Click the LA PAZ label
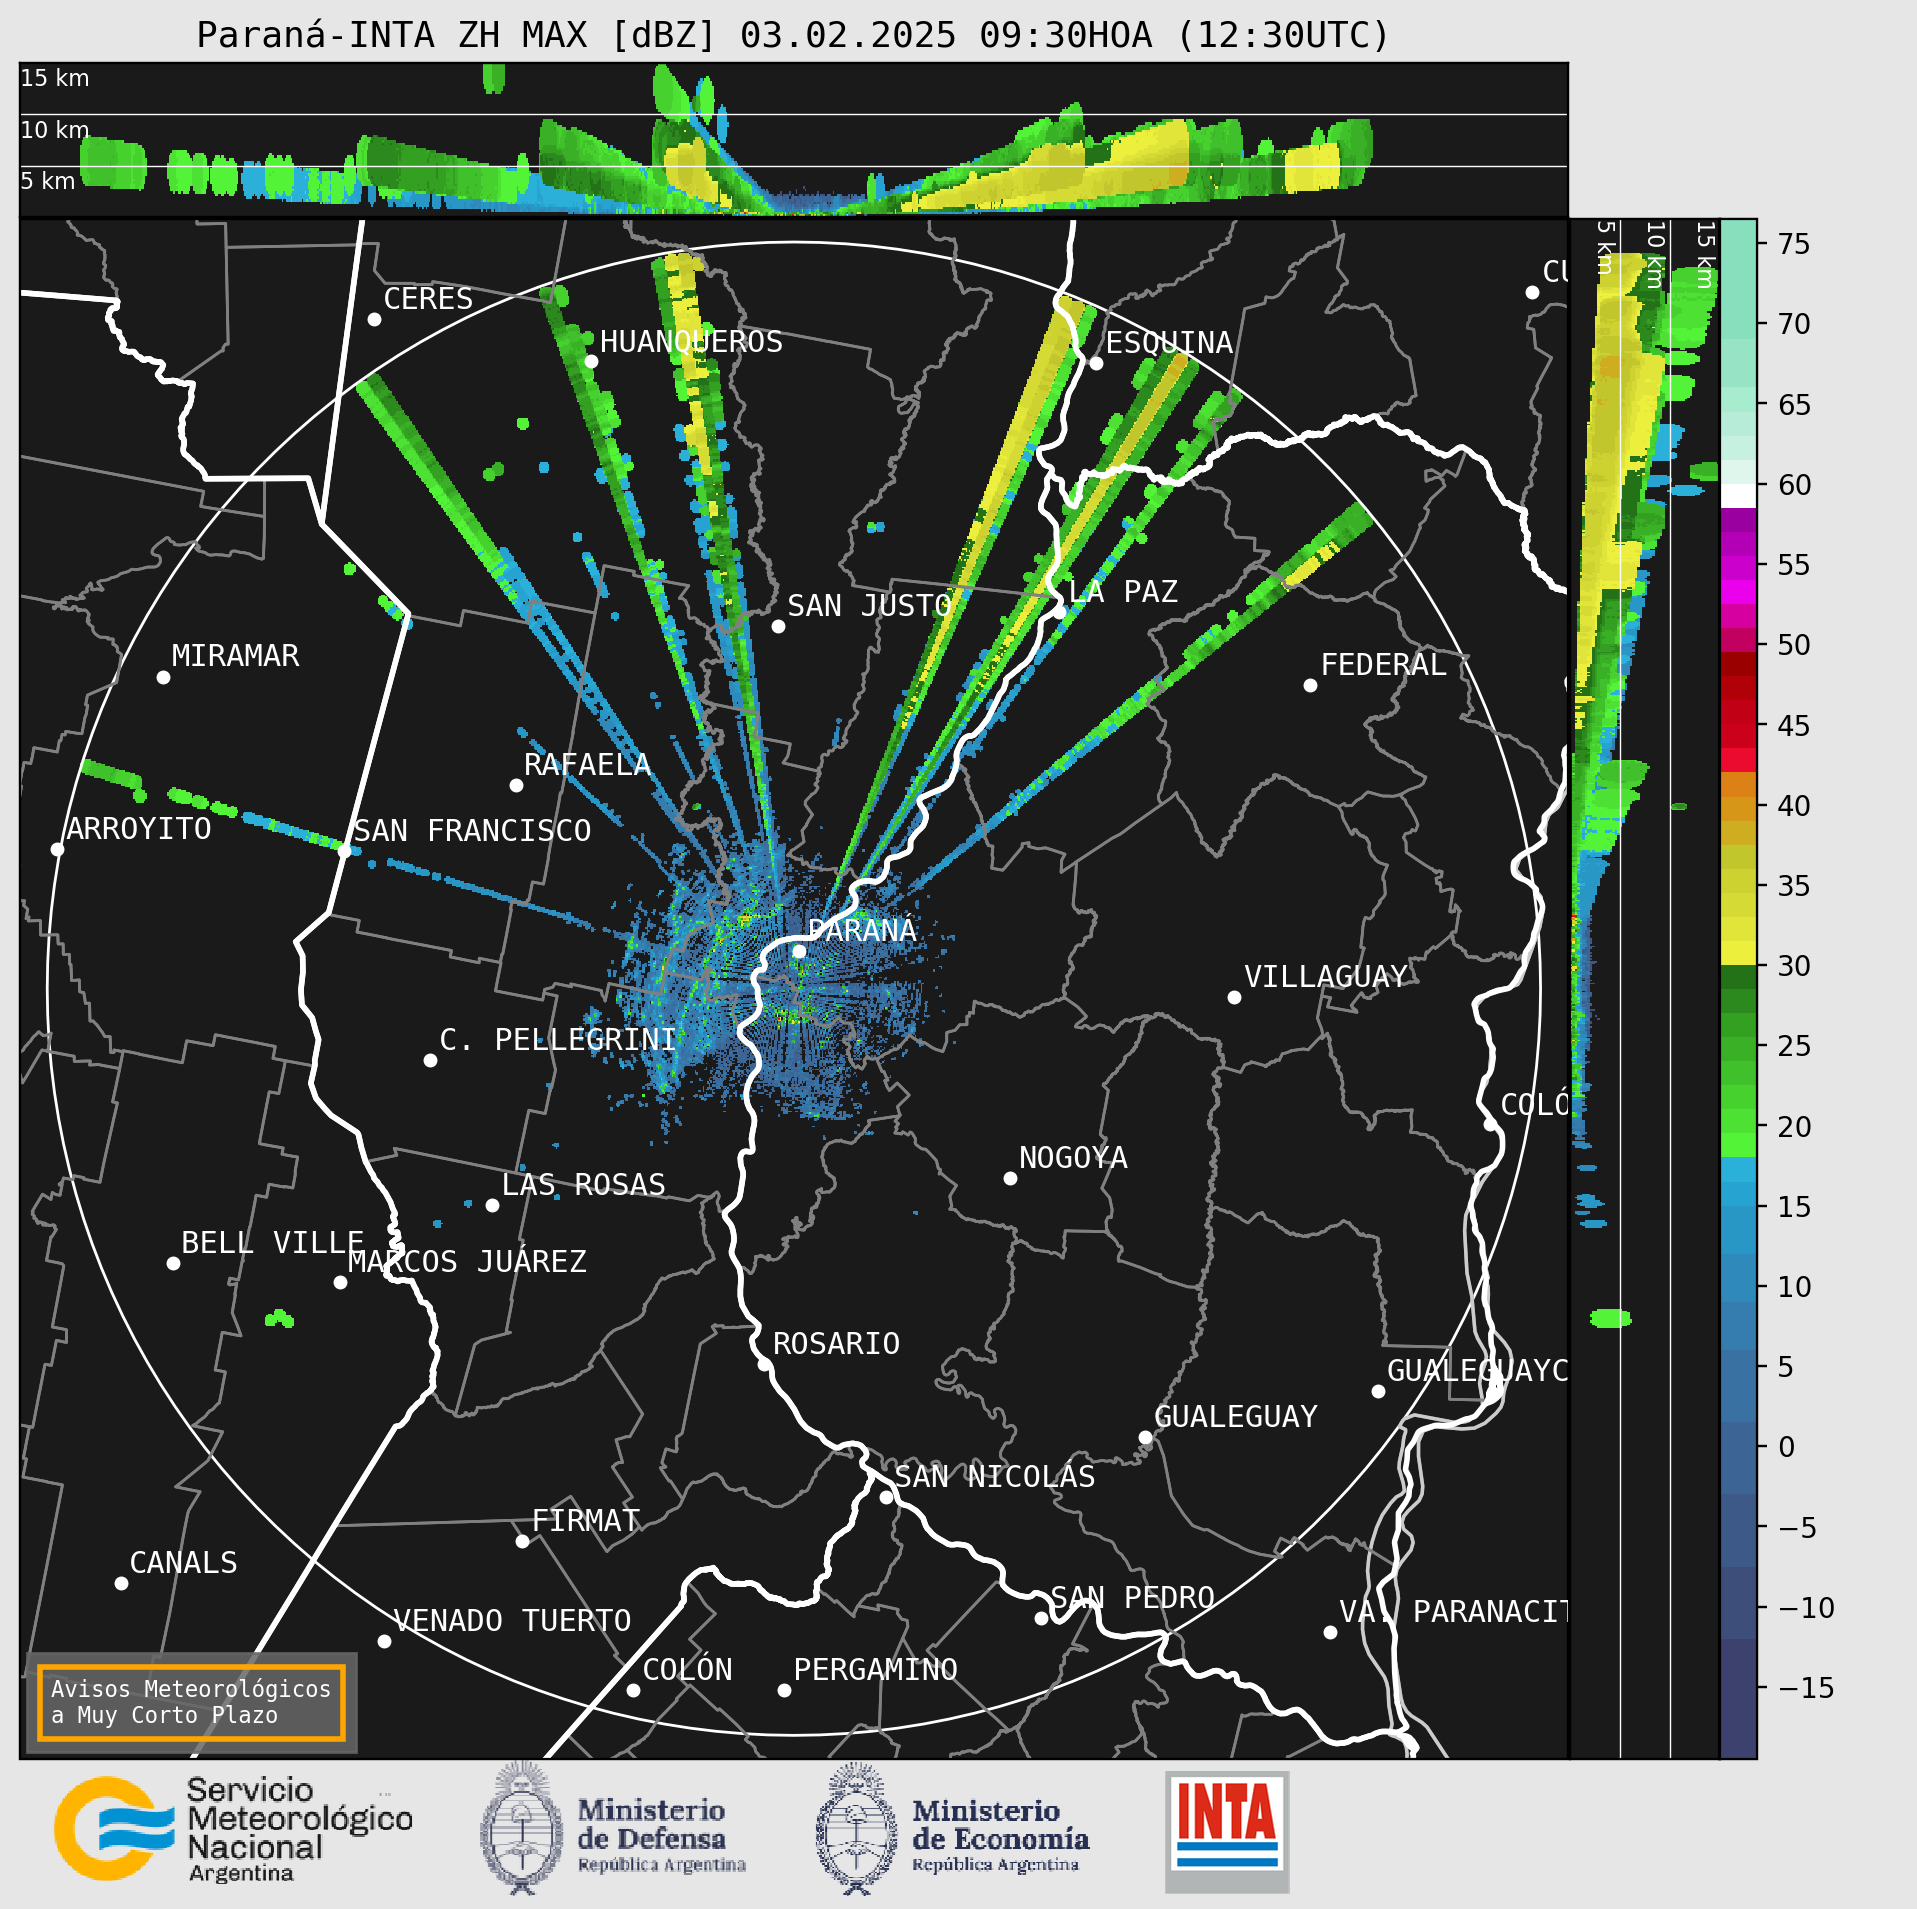 1123,591
